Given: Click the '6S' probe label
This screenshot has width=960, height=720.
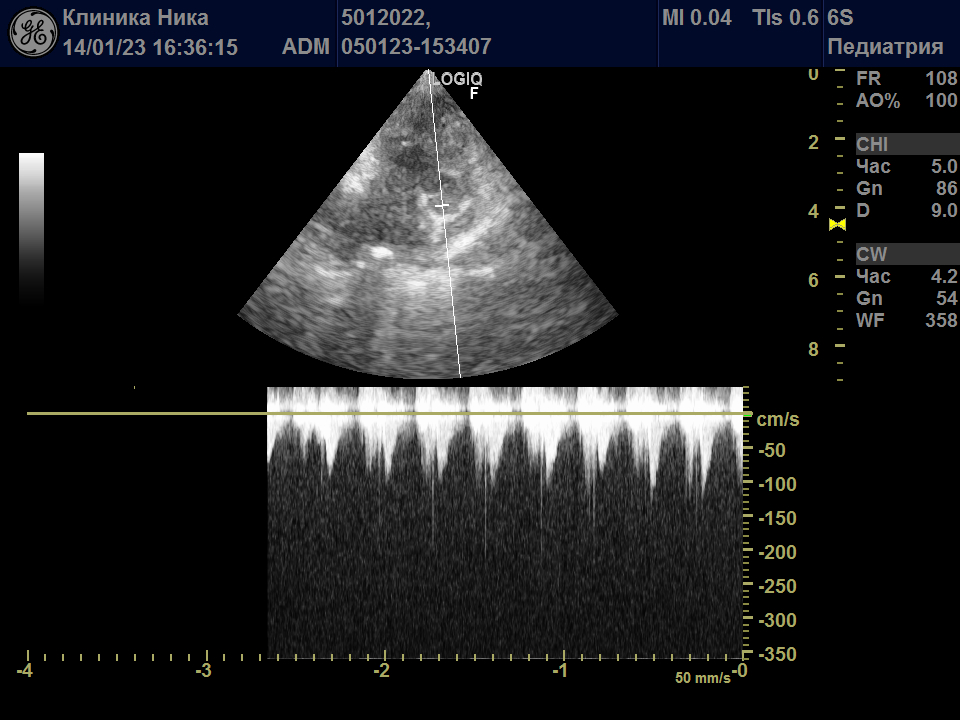Looking at the screenshot, I should click(840, 18).
